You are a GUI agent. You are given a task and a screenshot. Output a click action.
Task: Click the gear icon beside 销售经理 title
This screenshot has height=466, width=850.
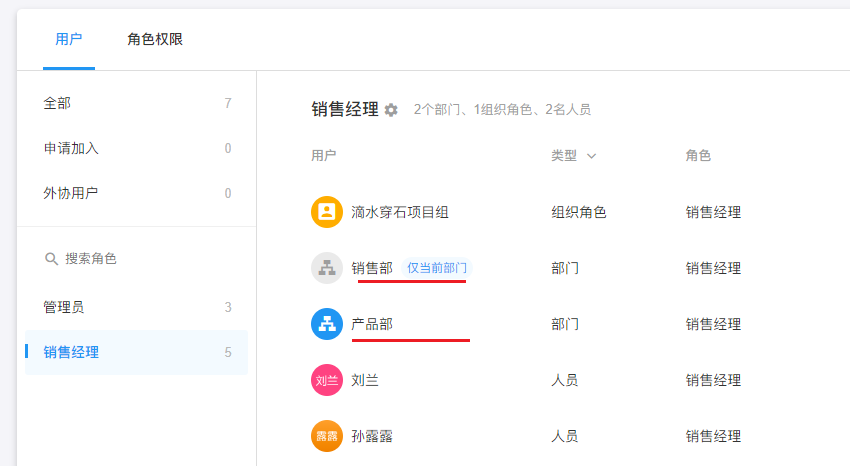coord(391,110)
